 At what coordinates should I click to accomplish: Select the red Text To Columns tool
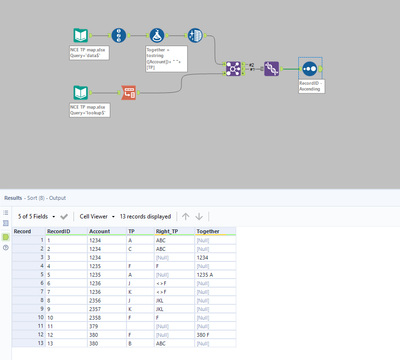[129, 93]
